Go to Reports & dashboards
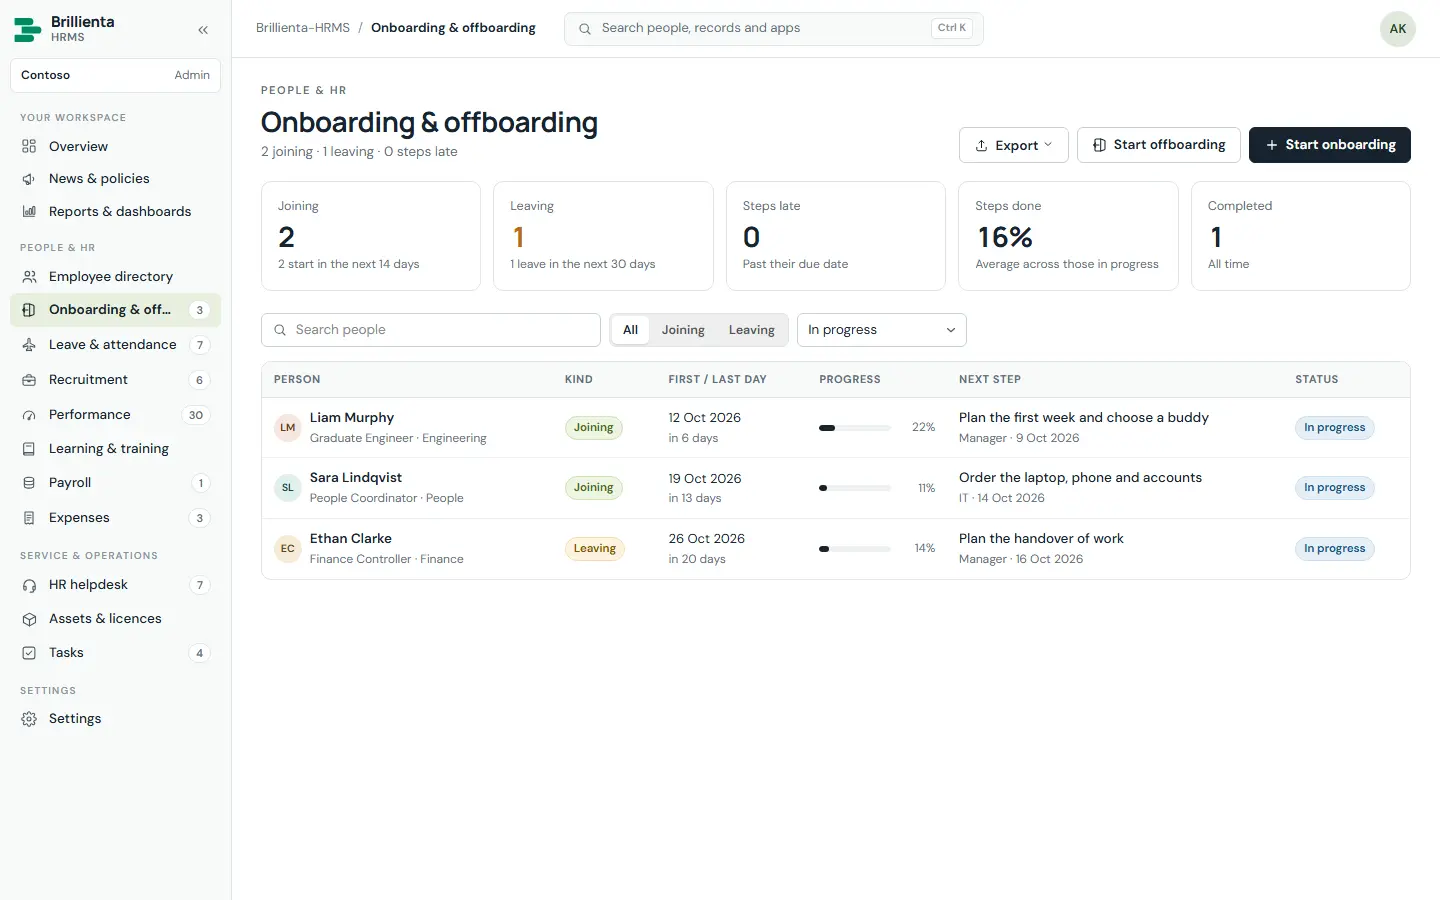This screenshot has height=900, width=1440. point(115,211)
